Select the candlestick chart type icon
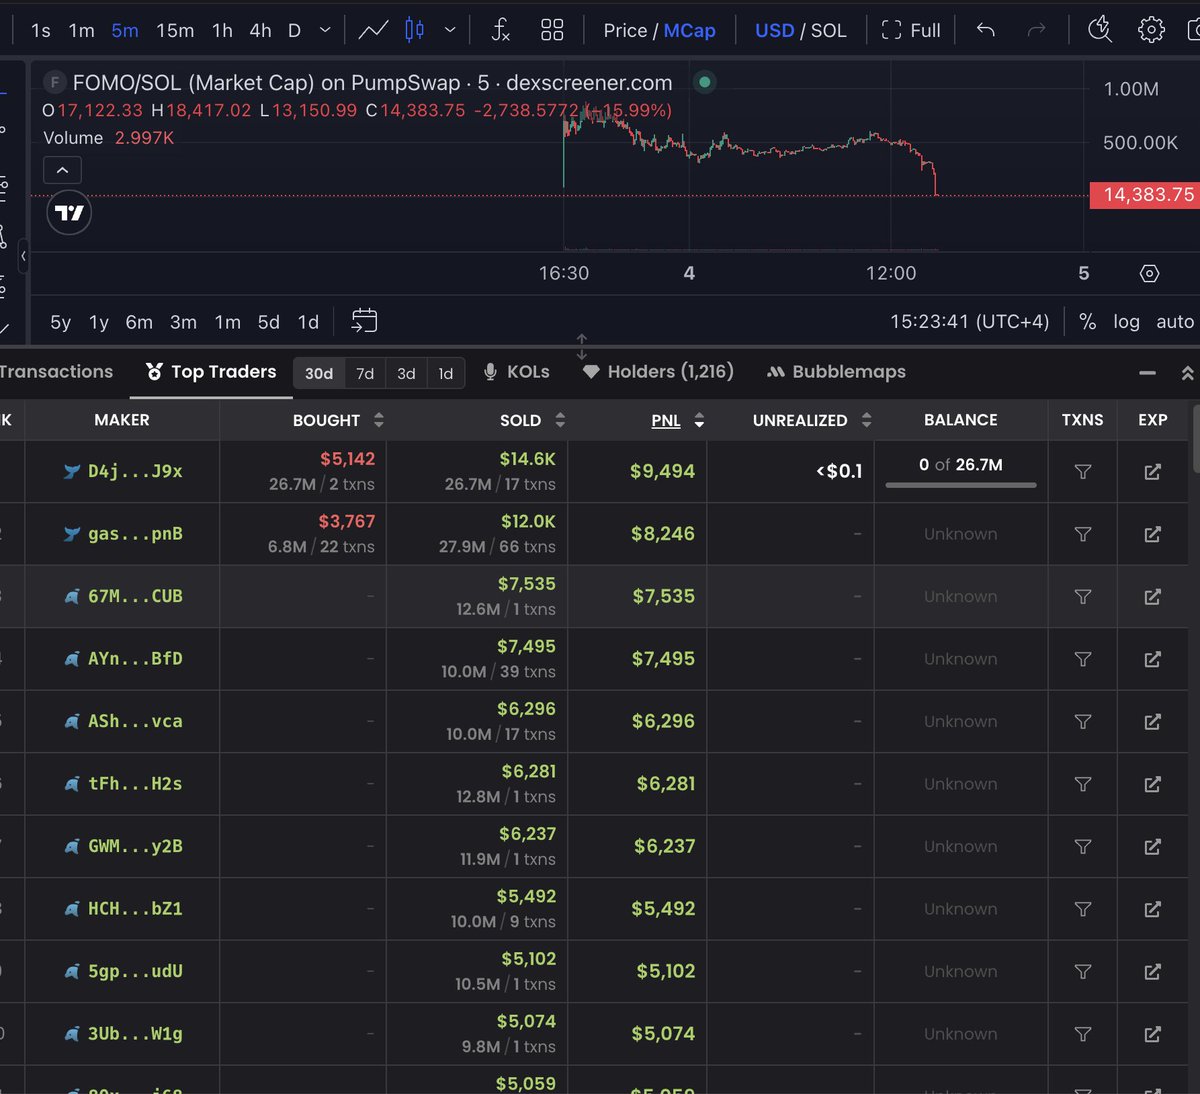 [414, 30]
